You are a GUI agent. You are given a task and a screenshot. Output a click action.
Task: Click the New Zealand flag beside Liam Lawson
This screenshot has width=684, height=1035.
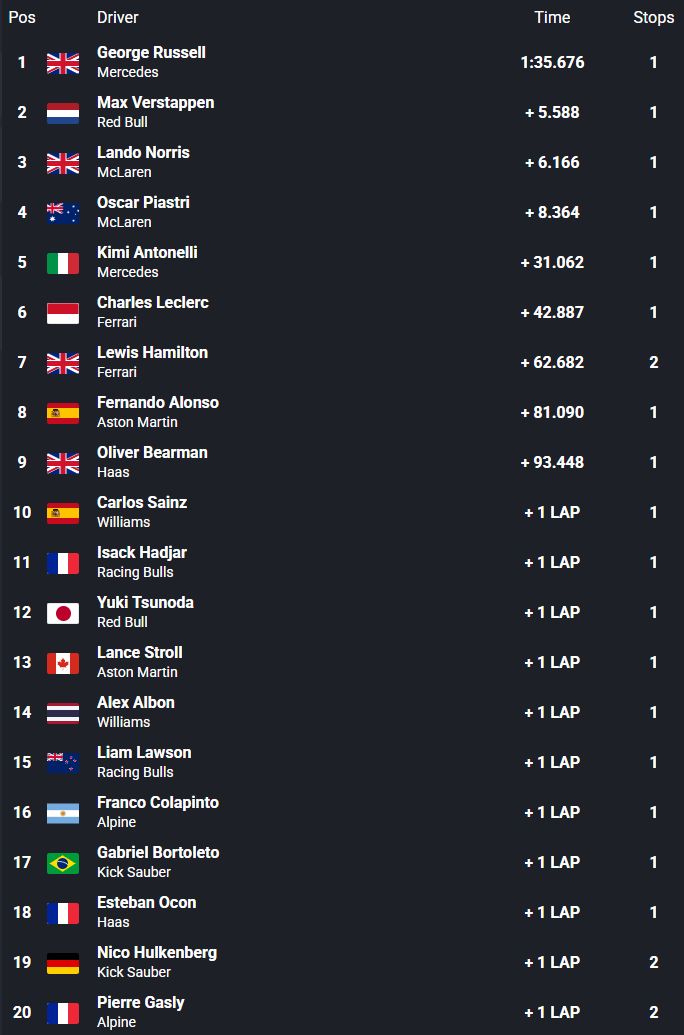pos(63,763)
